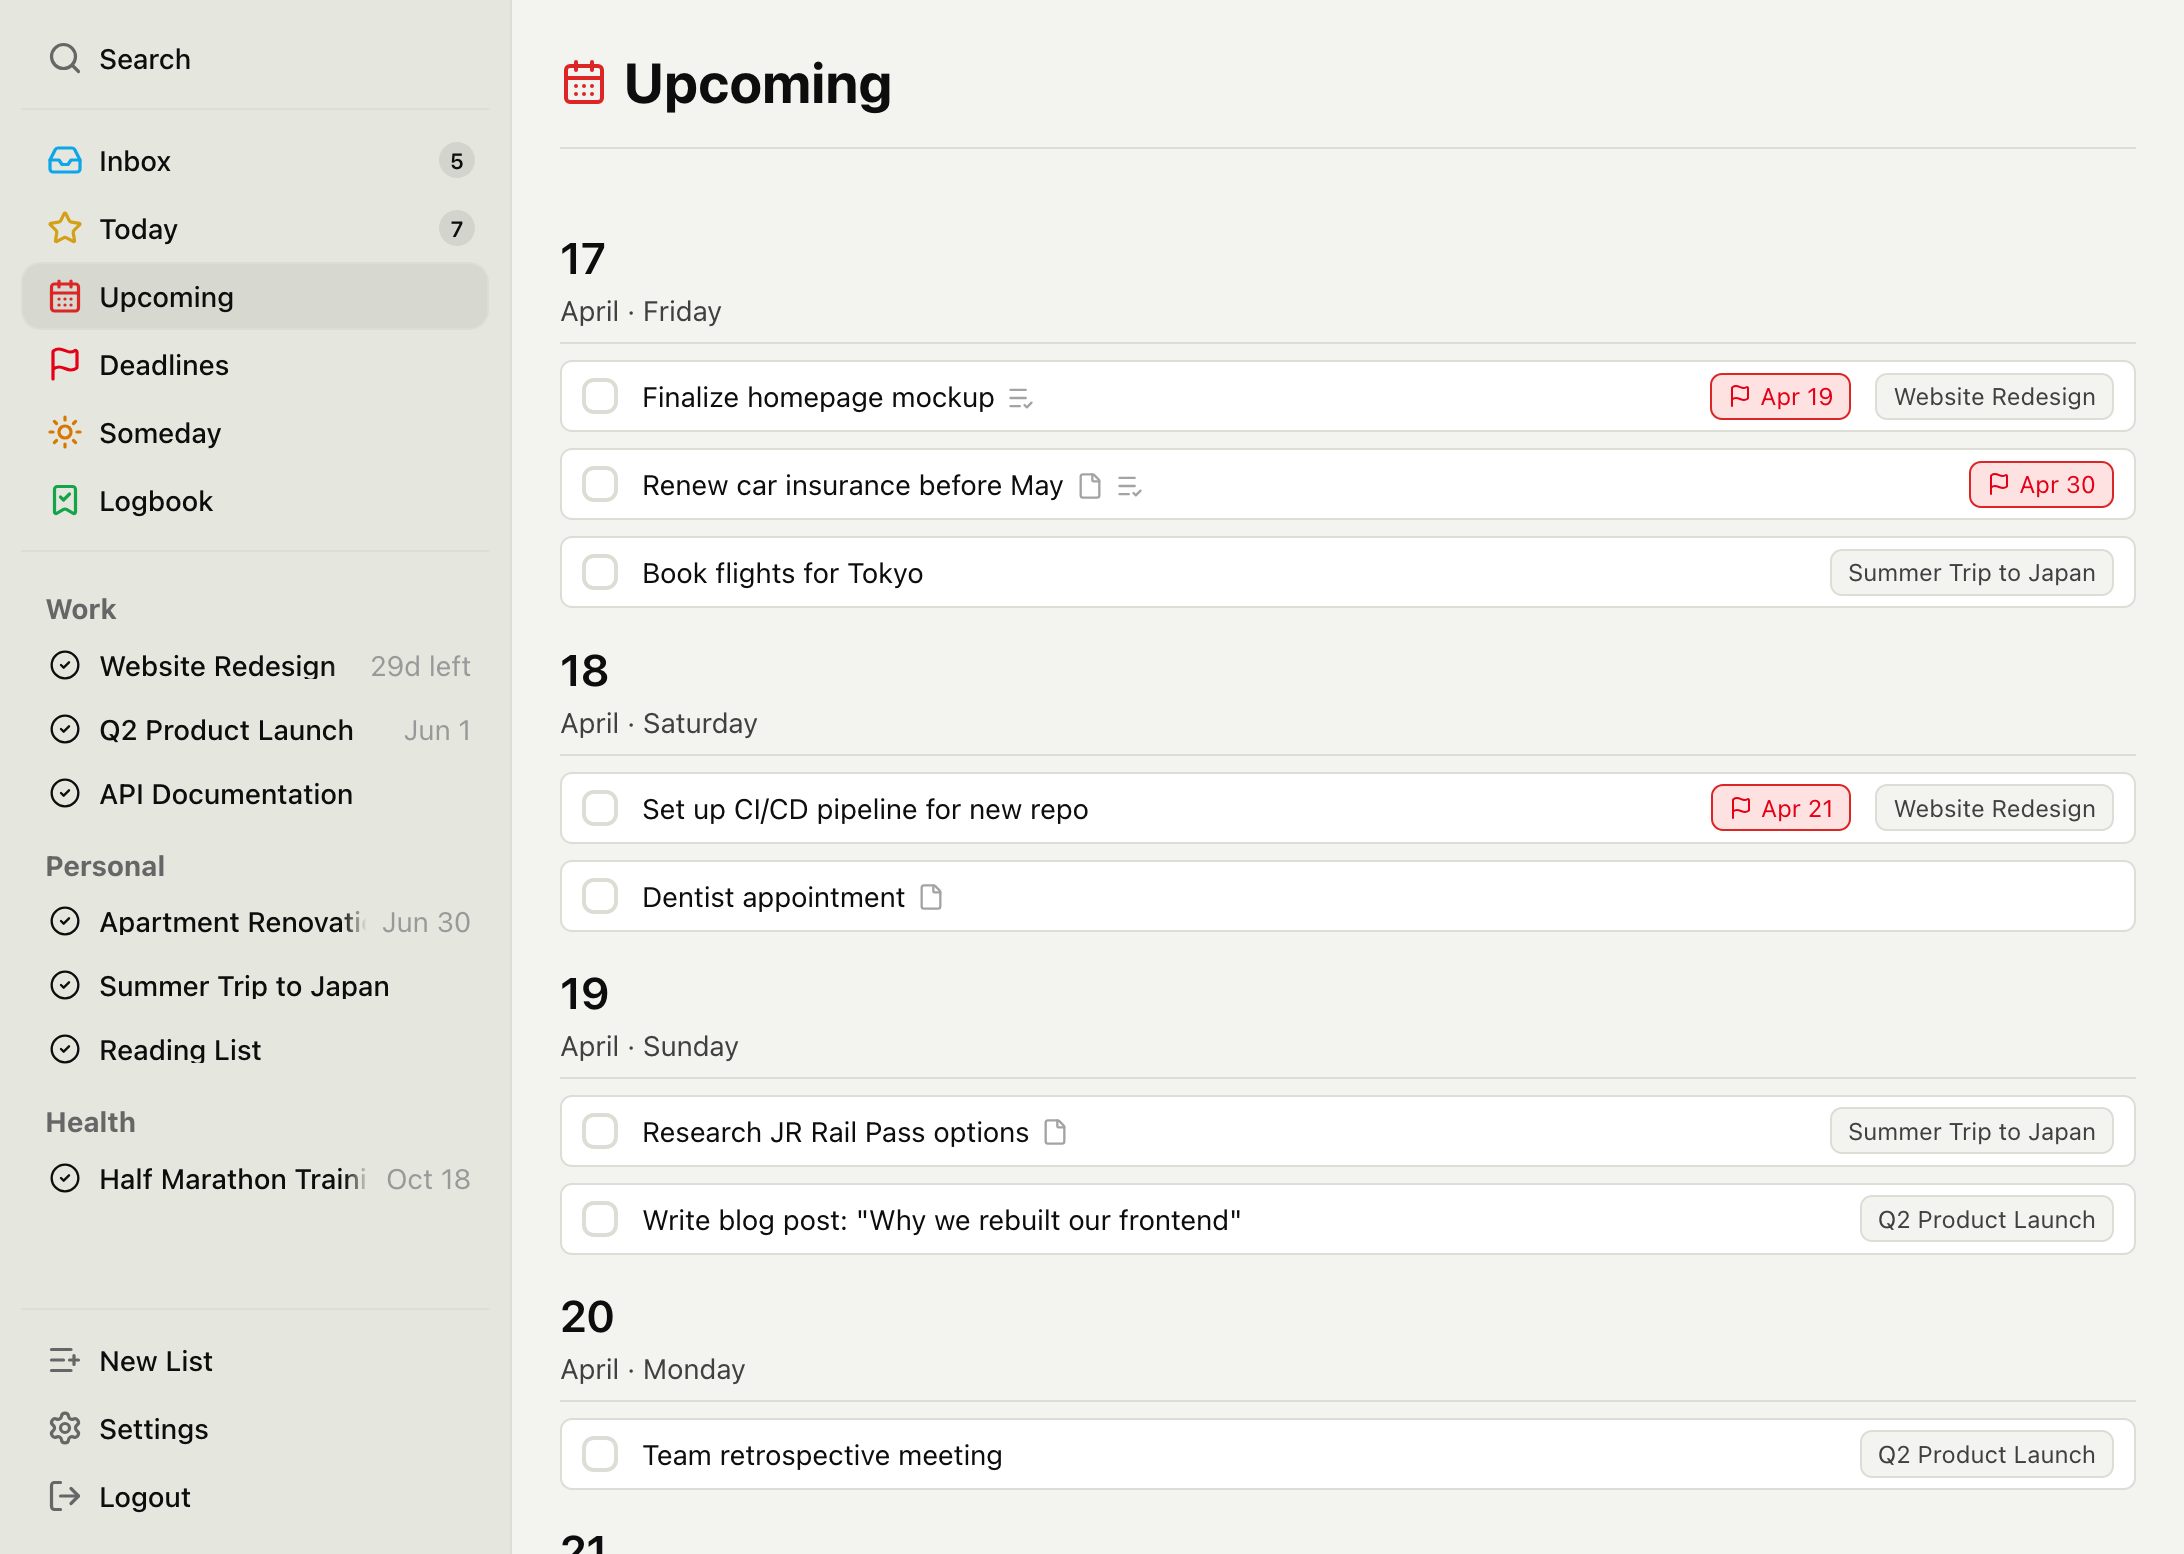2184x1554 pixels.
Task: Click the Upcoming calendar icon in sidebar
Action: click(x=65, y=297)
